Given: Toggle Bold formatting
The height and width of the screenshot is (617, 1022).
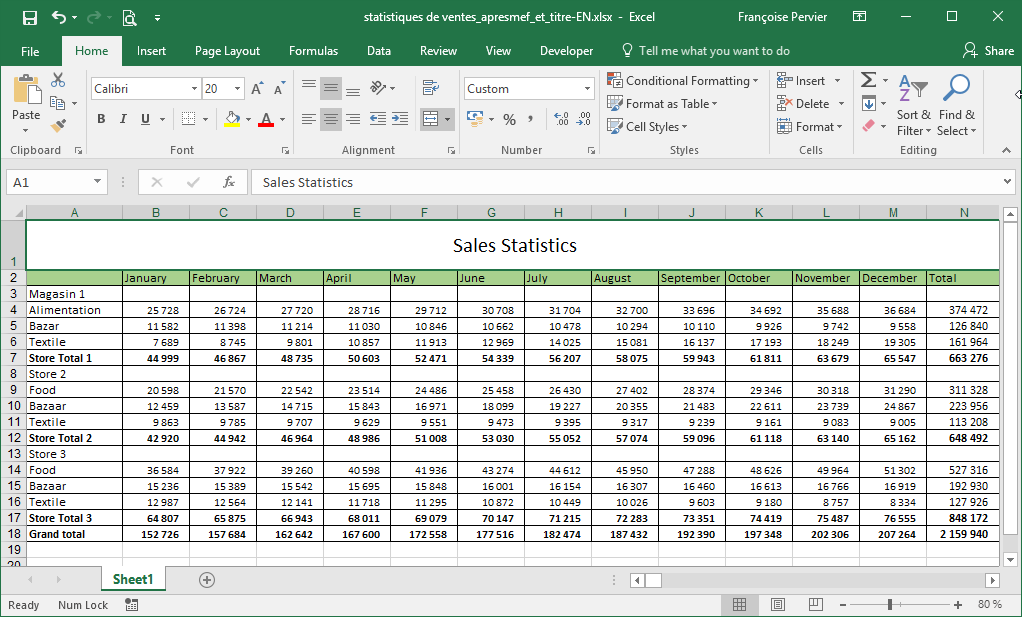Looking at the screenshot, I should [x=101, y=119].
